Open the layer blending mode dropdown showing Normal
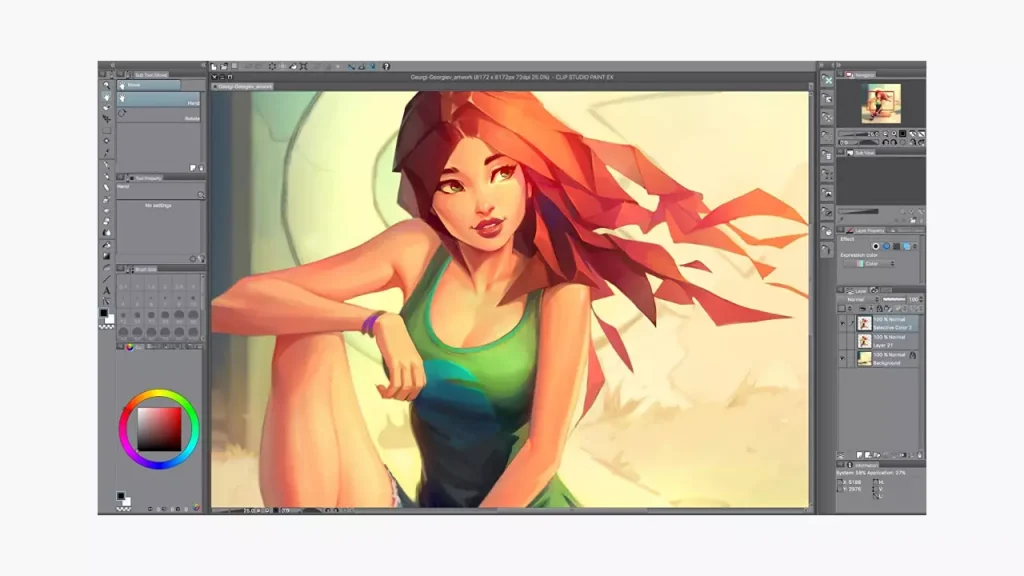This screenshot has width=1024, height=576. pyautogui.click(x=860, y=299)
